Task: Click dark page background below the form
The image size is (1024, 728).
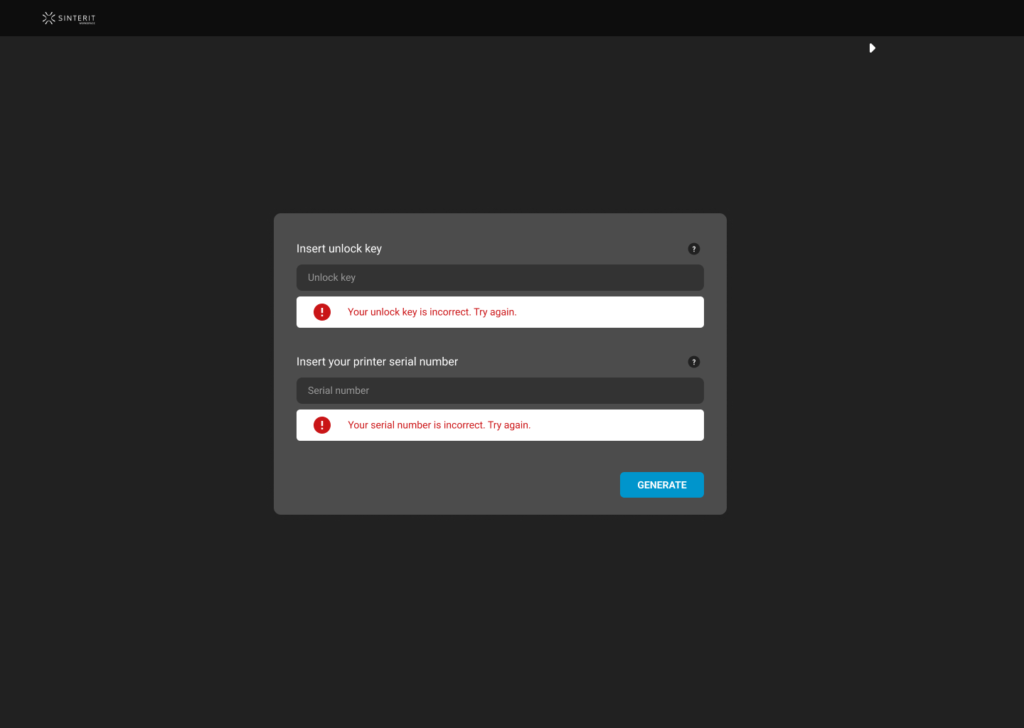Action: (x=500, y=620)
